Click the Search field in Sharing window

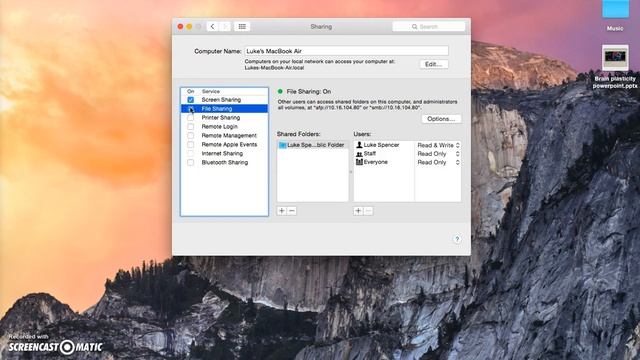click(x=429, y=27)
